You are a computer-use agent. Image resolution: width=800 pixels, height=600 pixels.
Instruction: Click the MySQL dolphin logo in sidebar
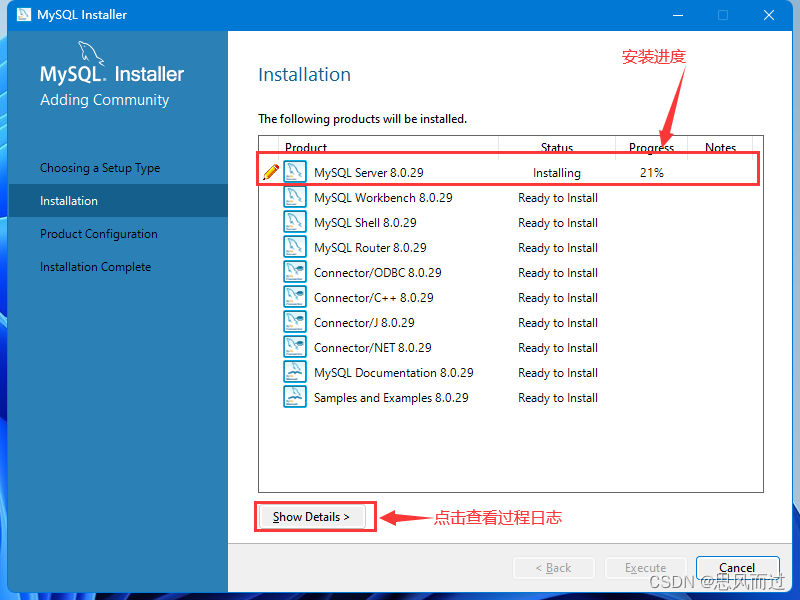[x=91, y=54]
